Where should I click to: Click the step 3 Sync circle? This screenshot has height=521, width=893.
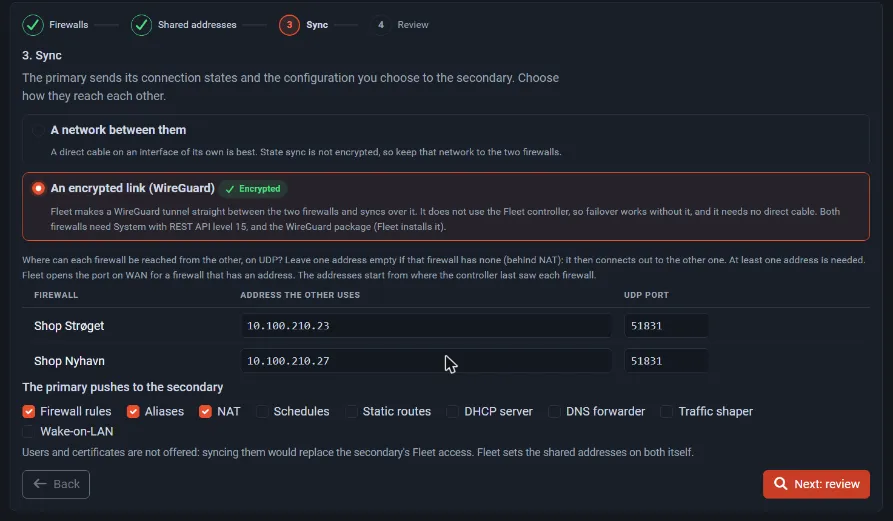point(289,25)
